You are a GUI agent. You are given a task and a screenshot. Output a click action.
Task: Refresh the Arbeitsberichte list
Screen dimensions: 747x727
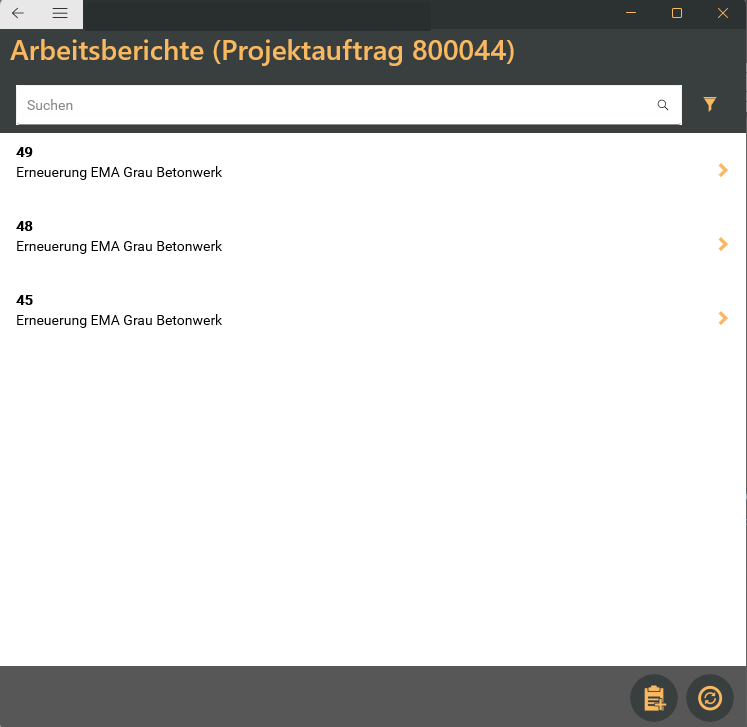click(710, 698)
